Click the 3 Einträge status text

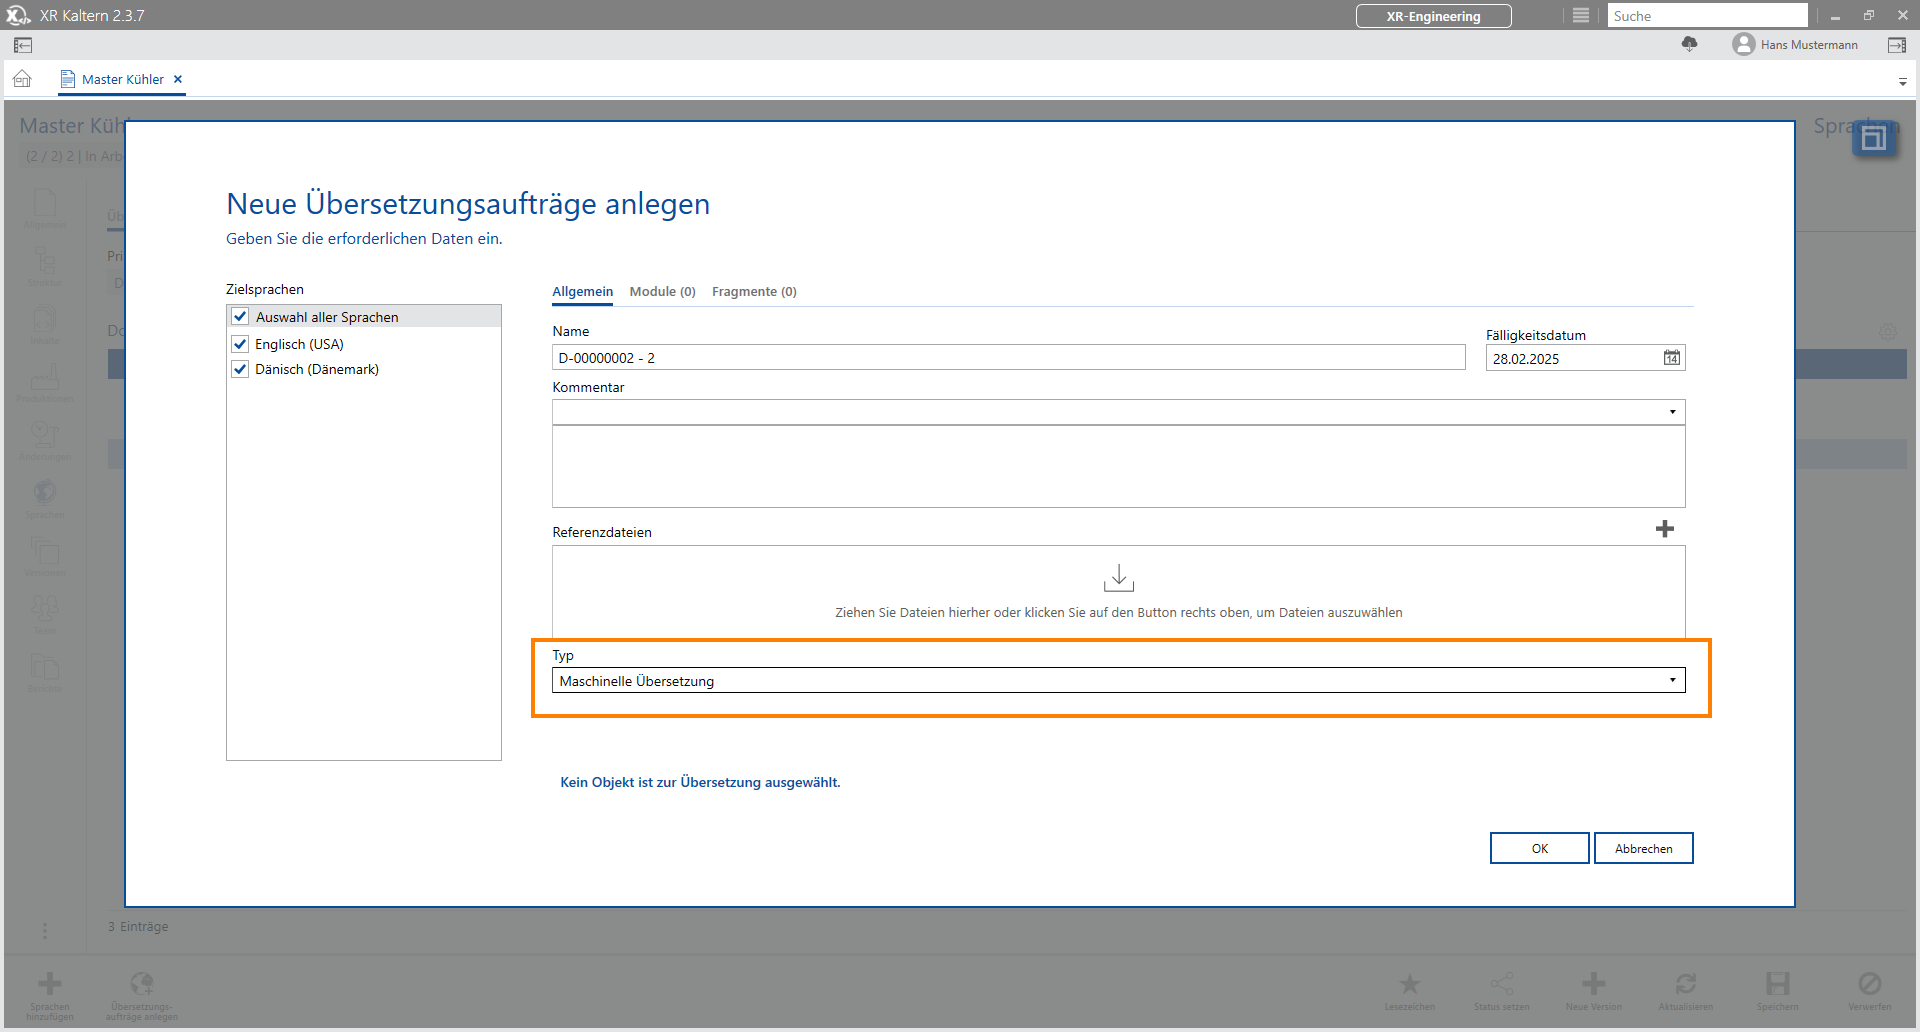coord(138,927)
